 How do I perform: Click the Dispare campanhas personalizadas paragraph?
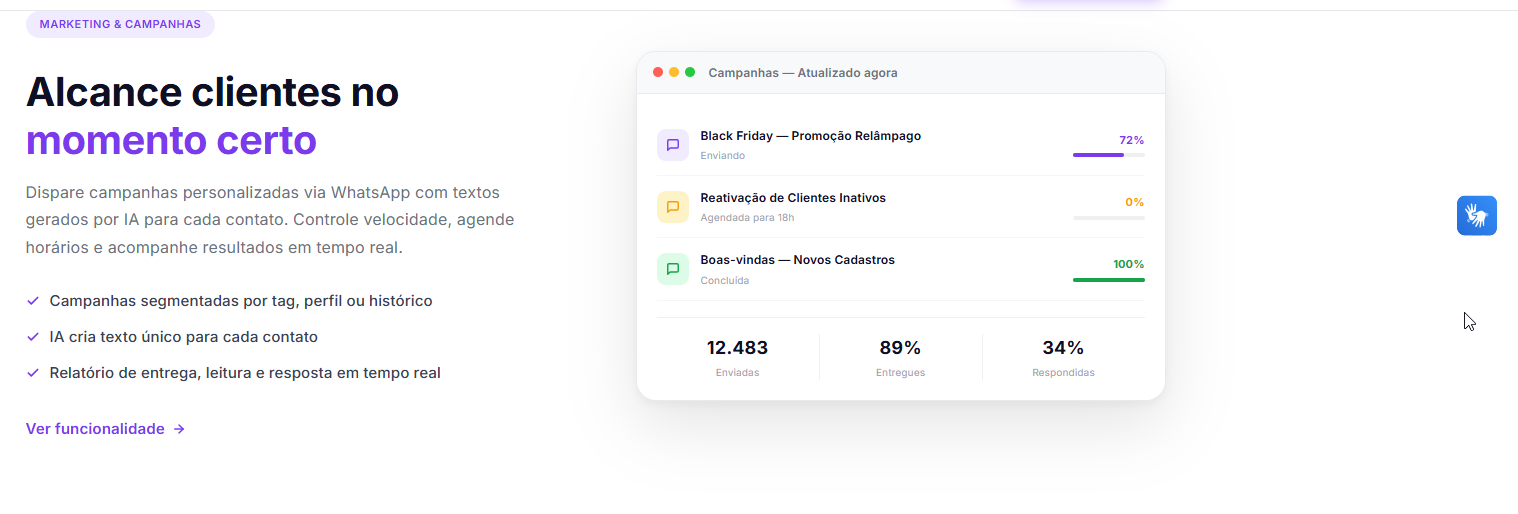pyautogui.click(x=270, y=220)
